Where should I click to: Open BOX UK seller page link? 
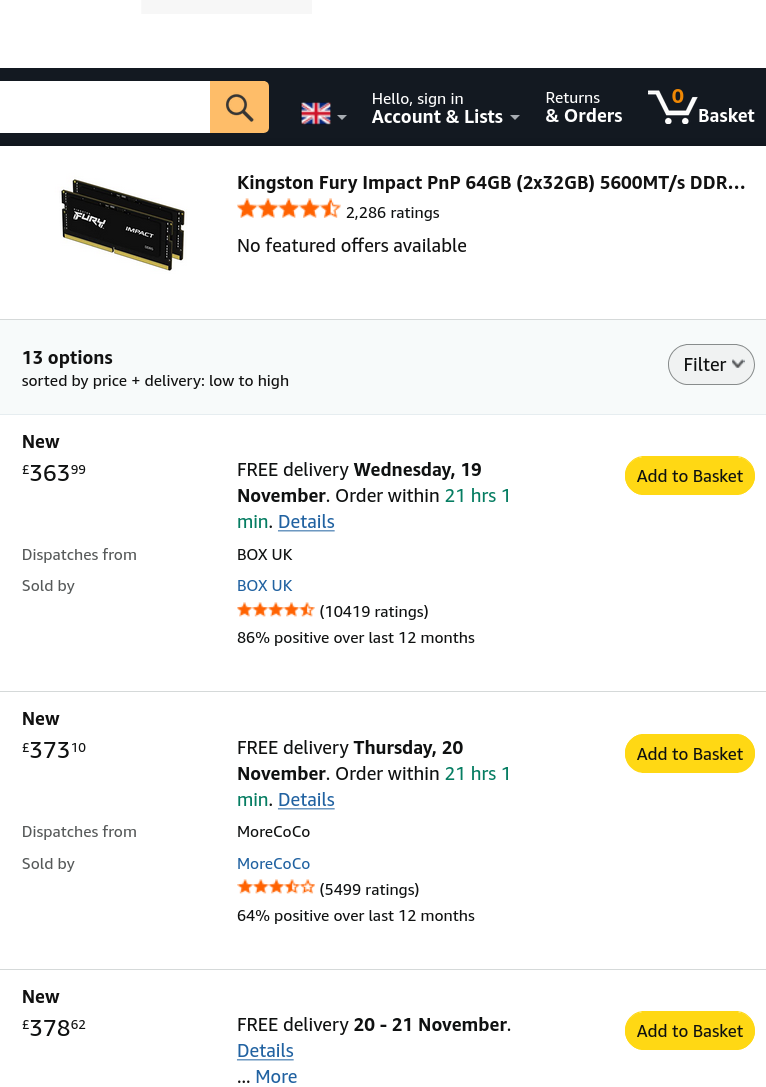point(265,586)
